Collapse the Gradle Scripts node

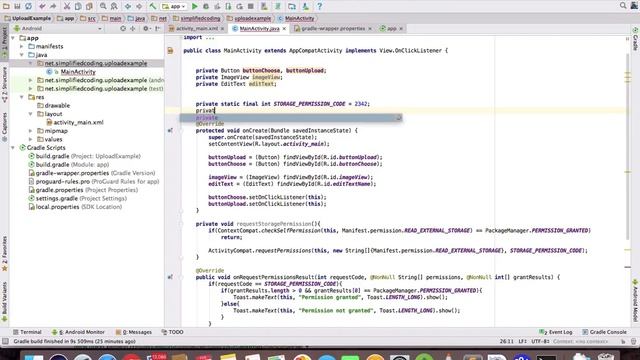point(13,148)
